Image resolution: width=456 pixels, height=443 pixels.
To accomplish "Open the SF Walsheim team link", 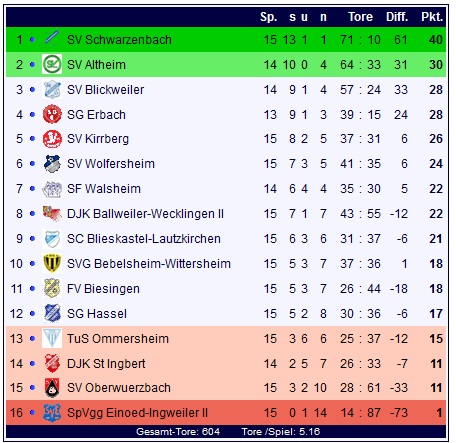I will (104, 189).
